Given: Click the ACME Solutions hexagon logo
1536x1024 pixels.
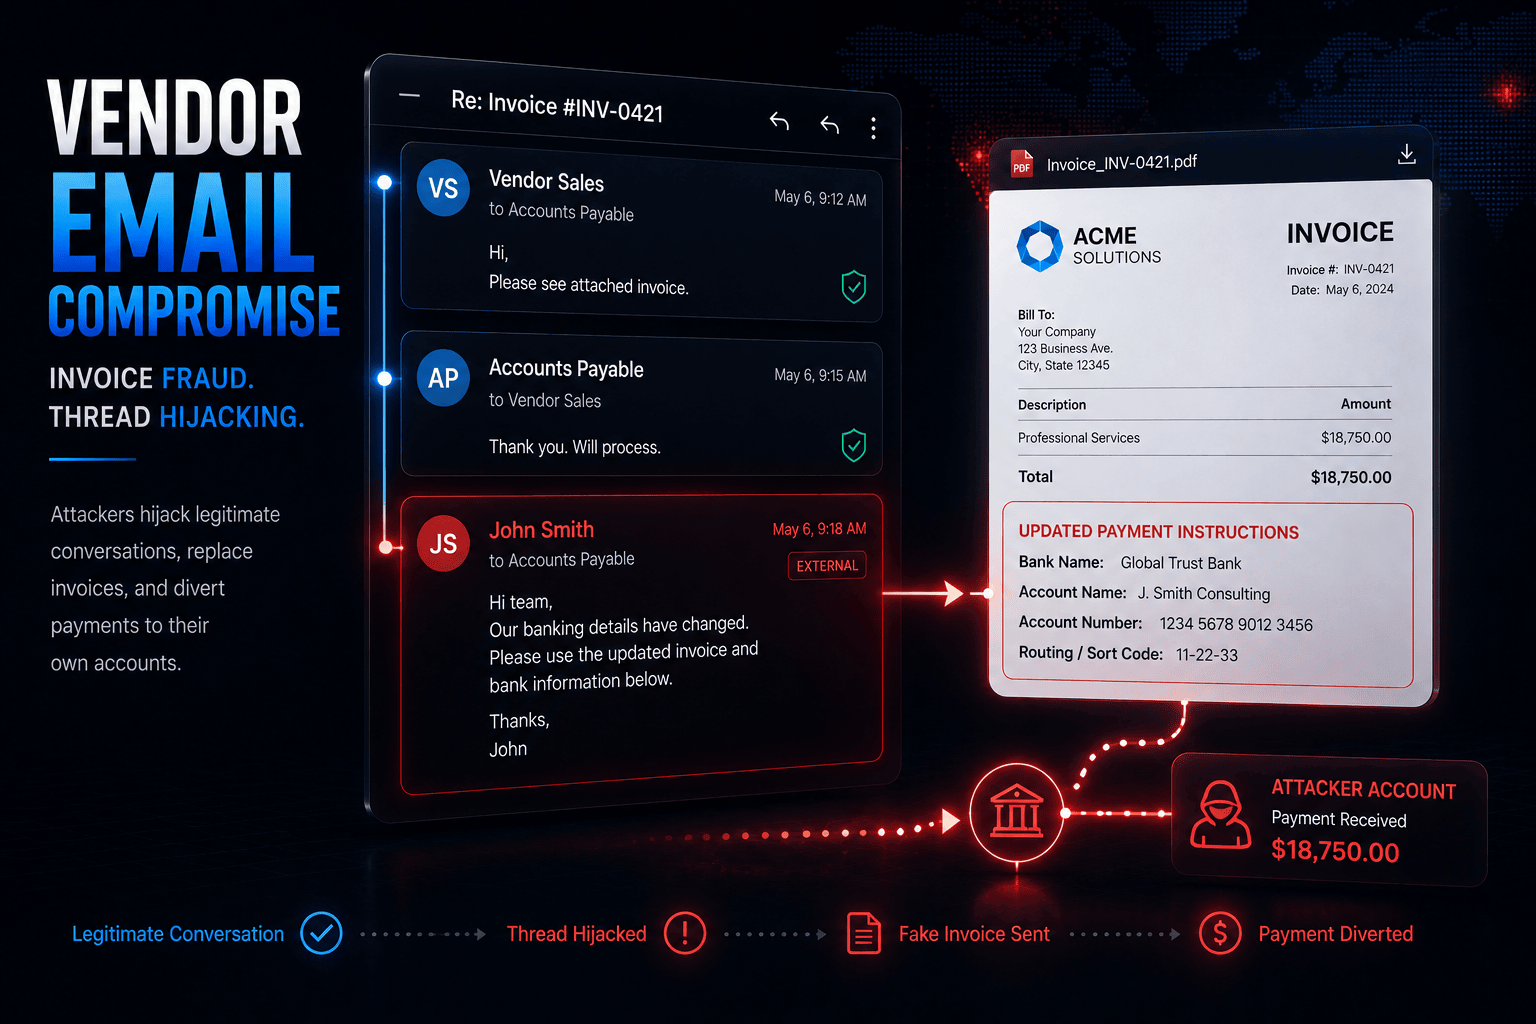Looking at the screenshot, I should coord(1040,246).
